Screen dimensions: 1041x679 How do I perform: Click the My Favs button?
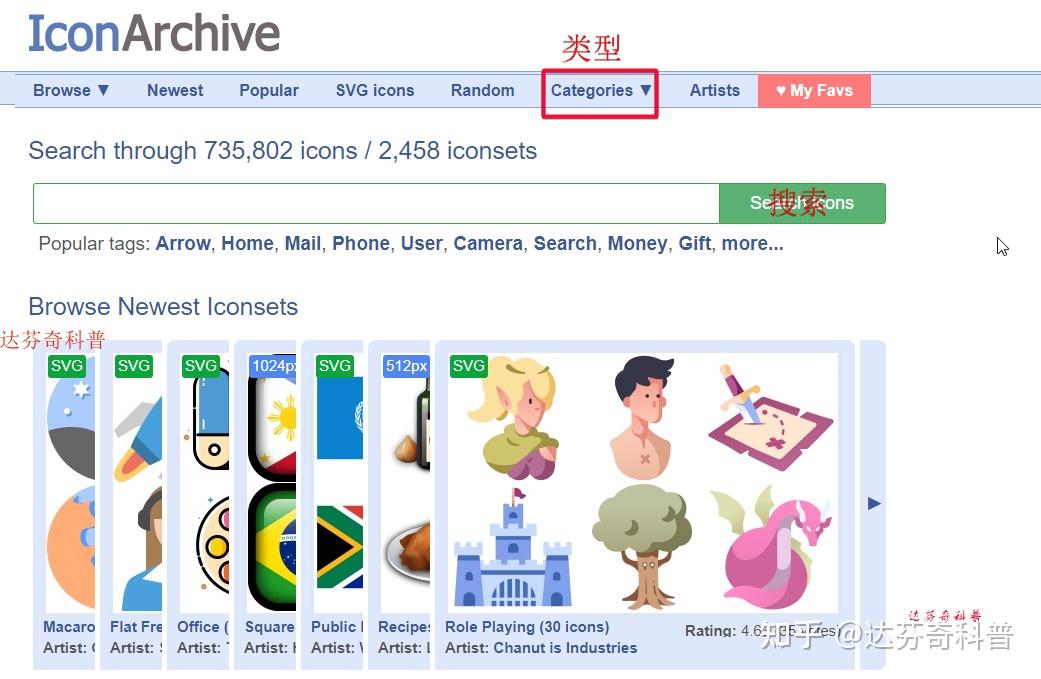[814, 90]
